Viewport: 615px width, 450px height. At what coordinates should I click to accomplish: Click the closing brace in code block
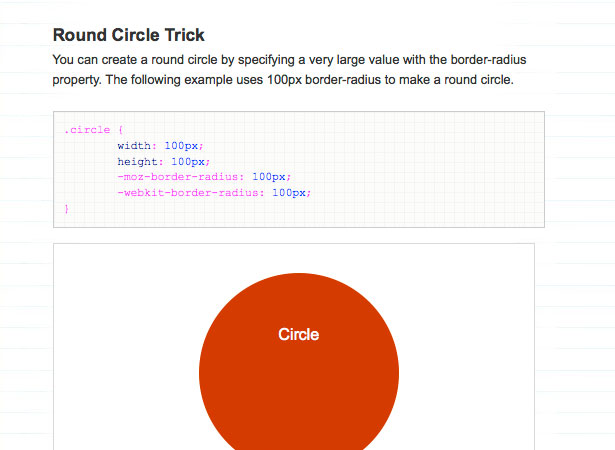[x=67, y=209]
